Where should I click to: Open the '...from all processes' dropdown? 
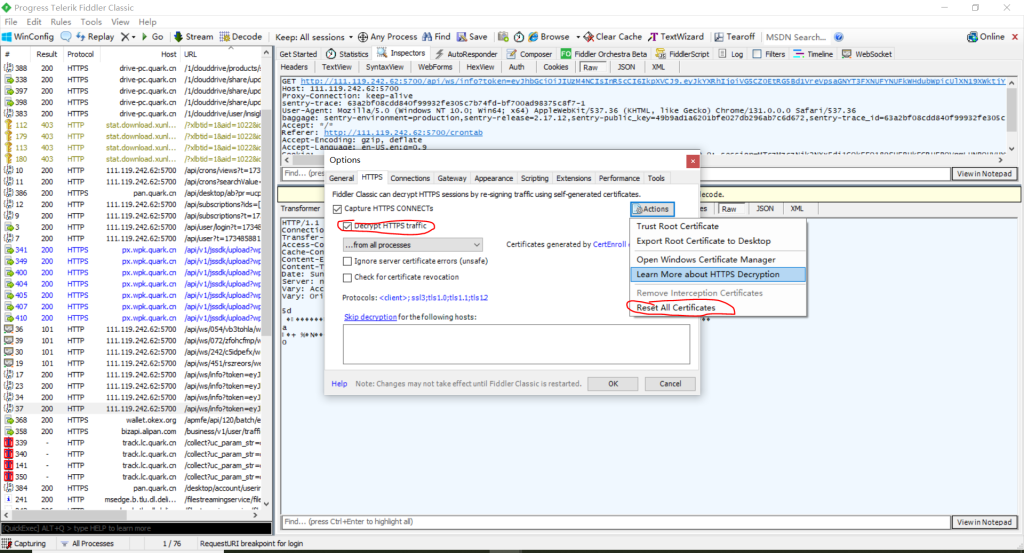point(411,244)
